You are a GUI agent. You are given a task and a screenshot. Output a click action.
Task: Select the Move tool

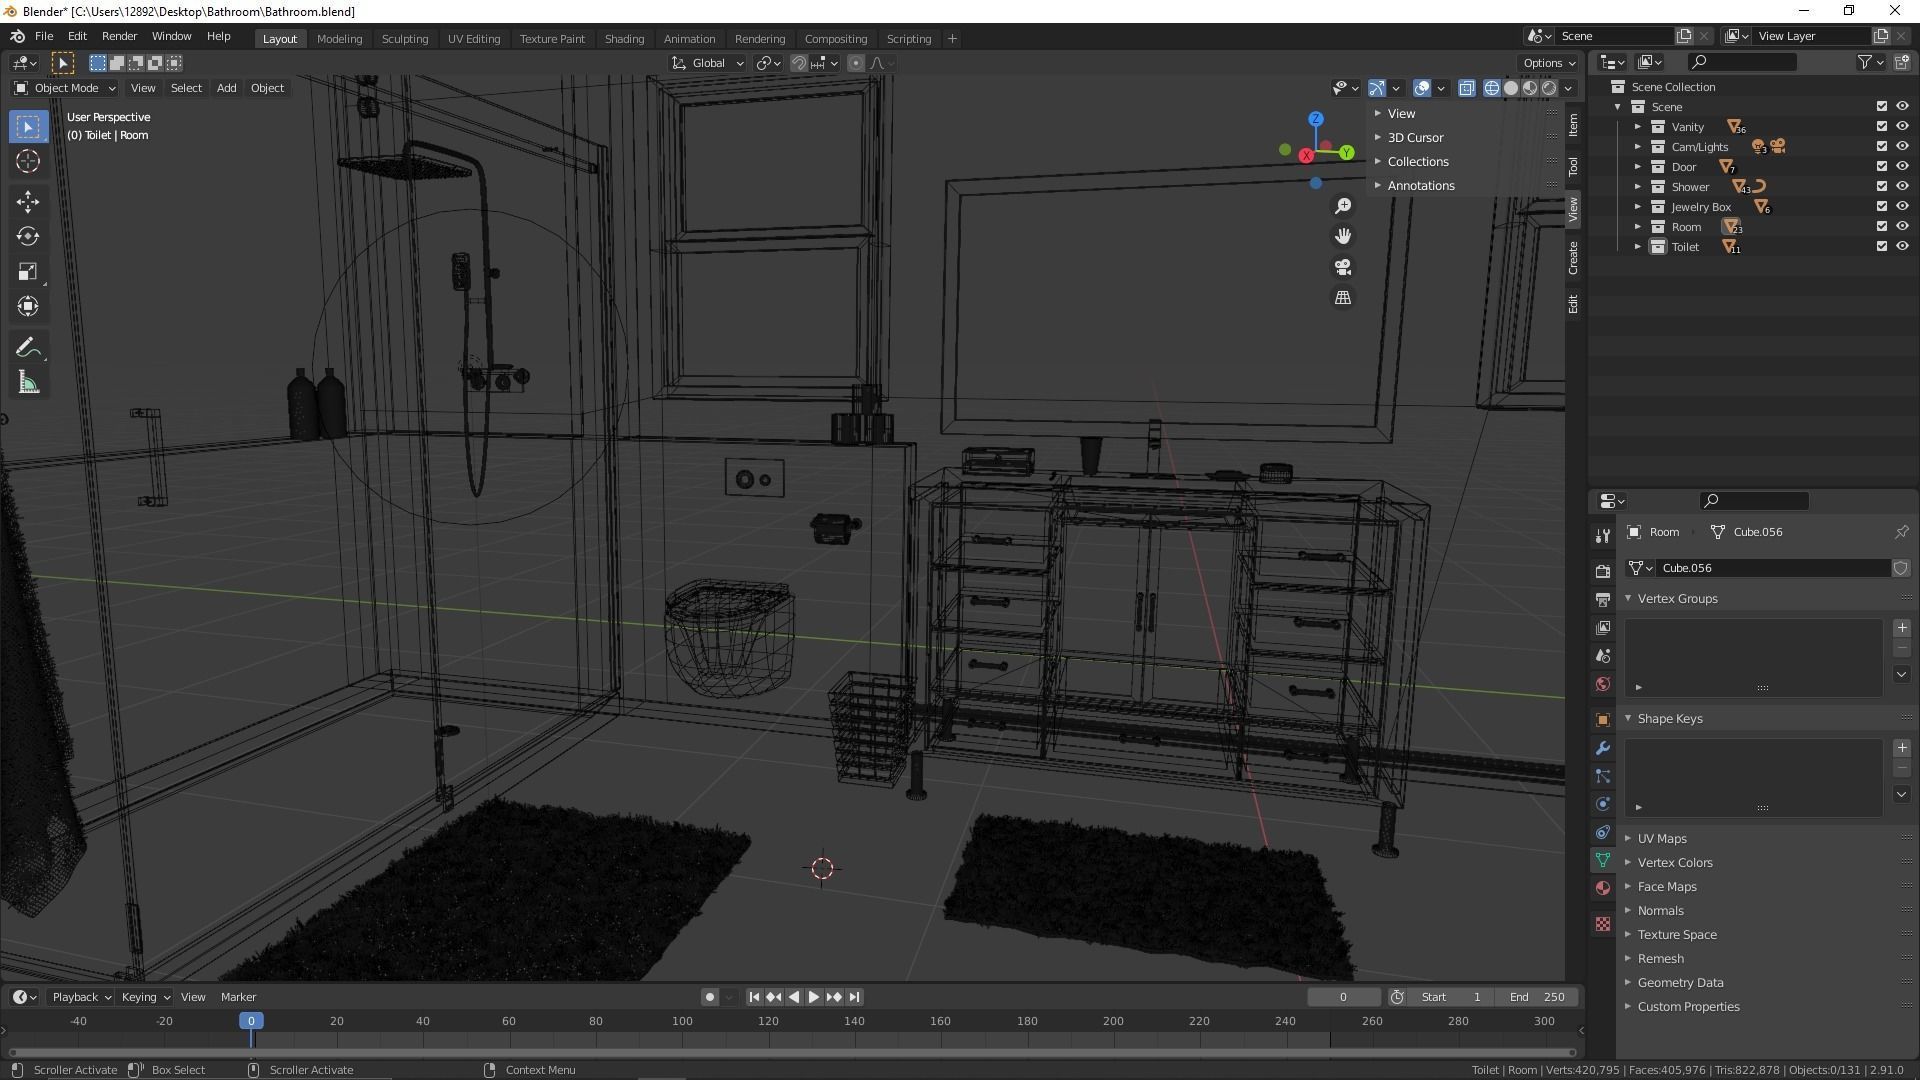pos(28,202)
